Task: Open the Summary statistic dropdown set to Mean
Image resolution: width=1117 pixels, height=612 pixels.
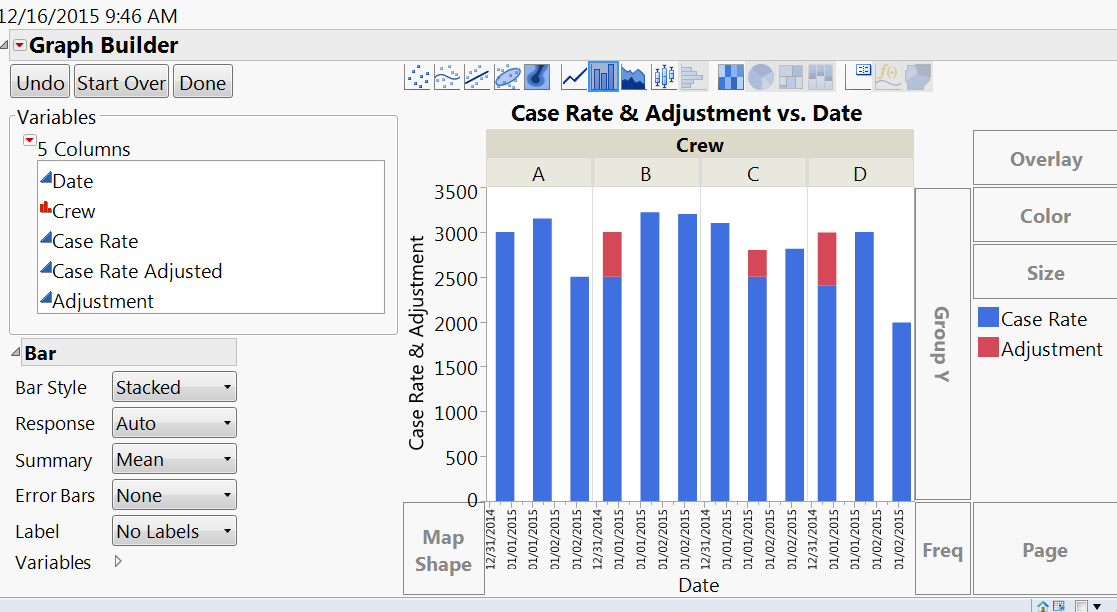Action: point(175,460)
